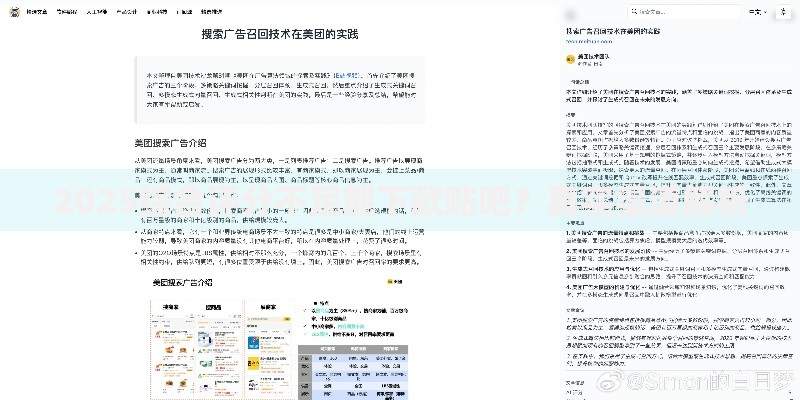Open the 中文 language dropdown
This screenshot has width=800, height=400.
758,12
